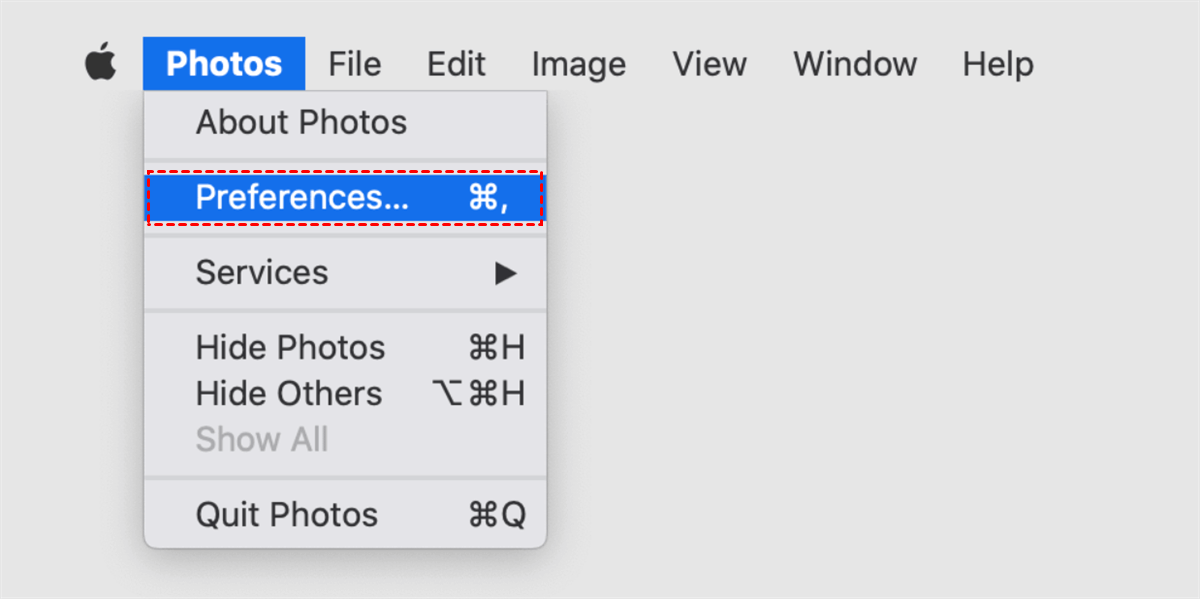This screenshot has width=1200, height=599.
Task: Click the ⌘H shortcut beside Hide Photos
Action: 496,348
